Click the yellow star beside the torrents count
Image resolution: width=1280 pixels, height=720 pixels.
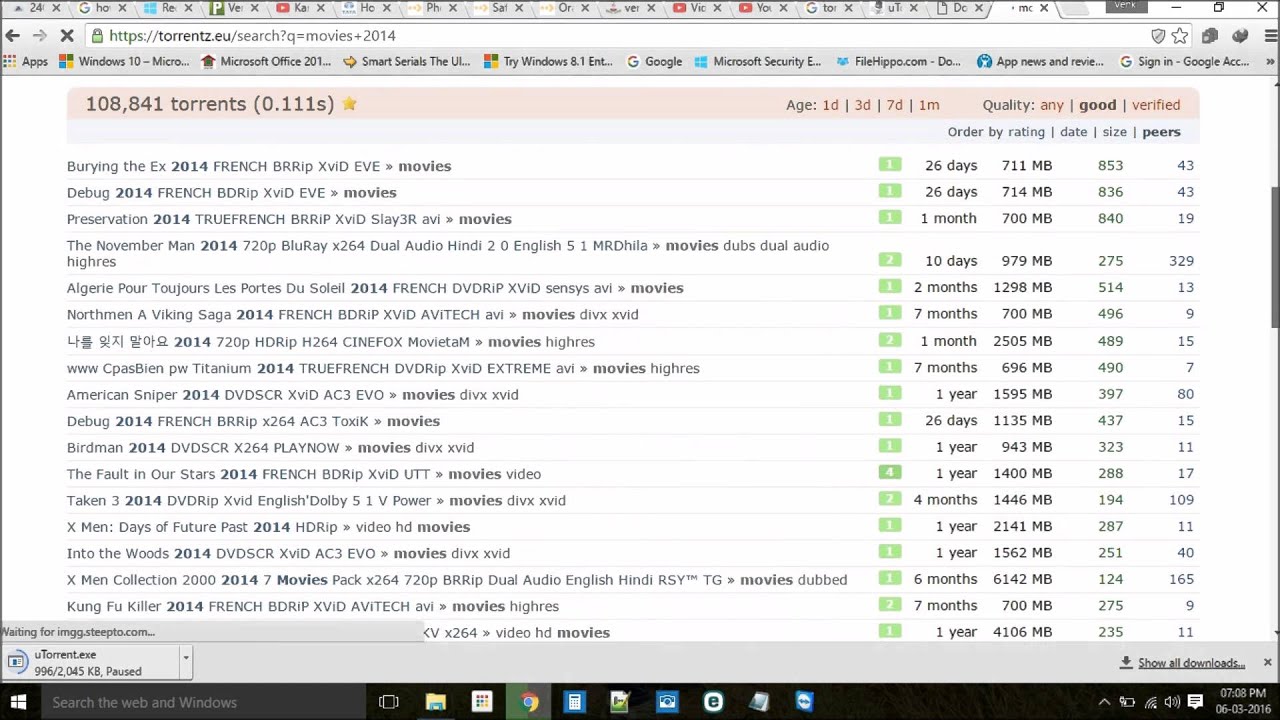(349, 103)
